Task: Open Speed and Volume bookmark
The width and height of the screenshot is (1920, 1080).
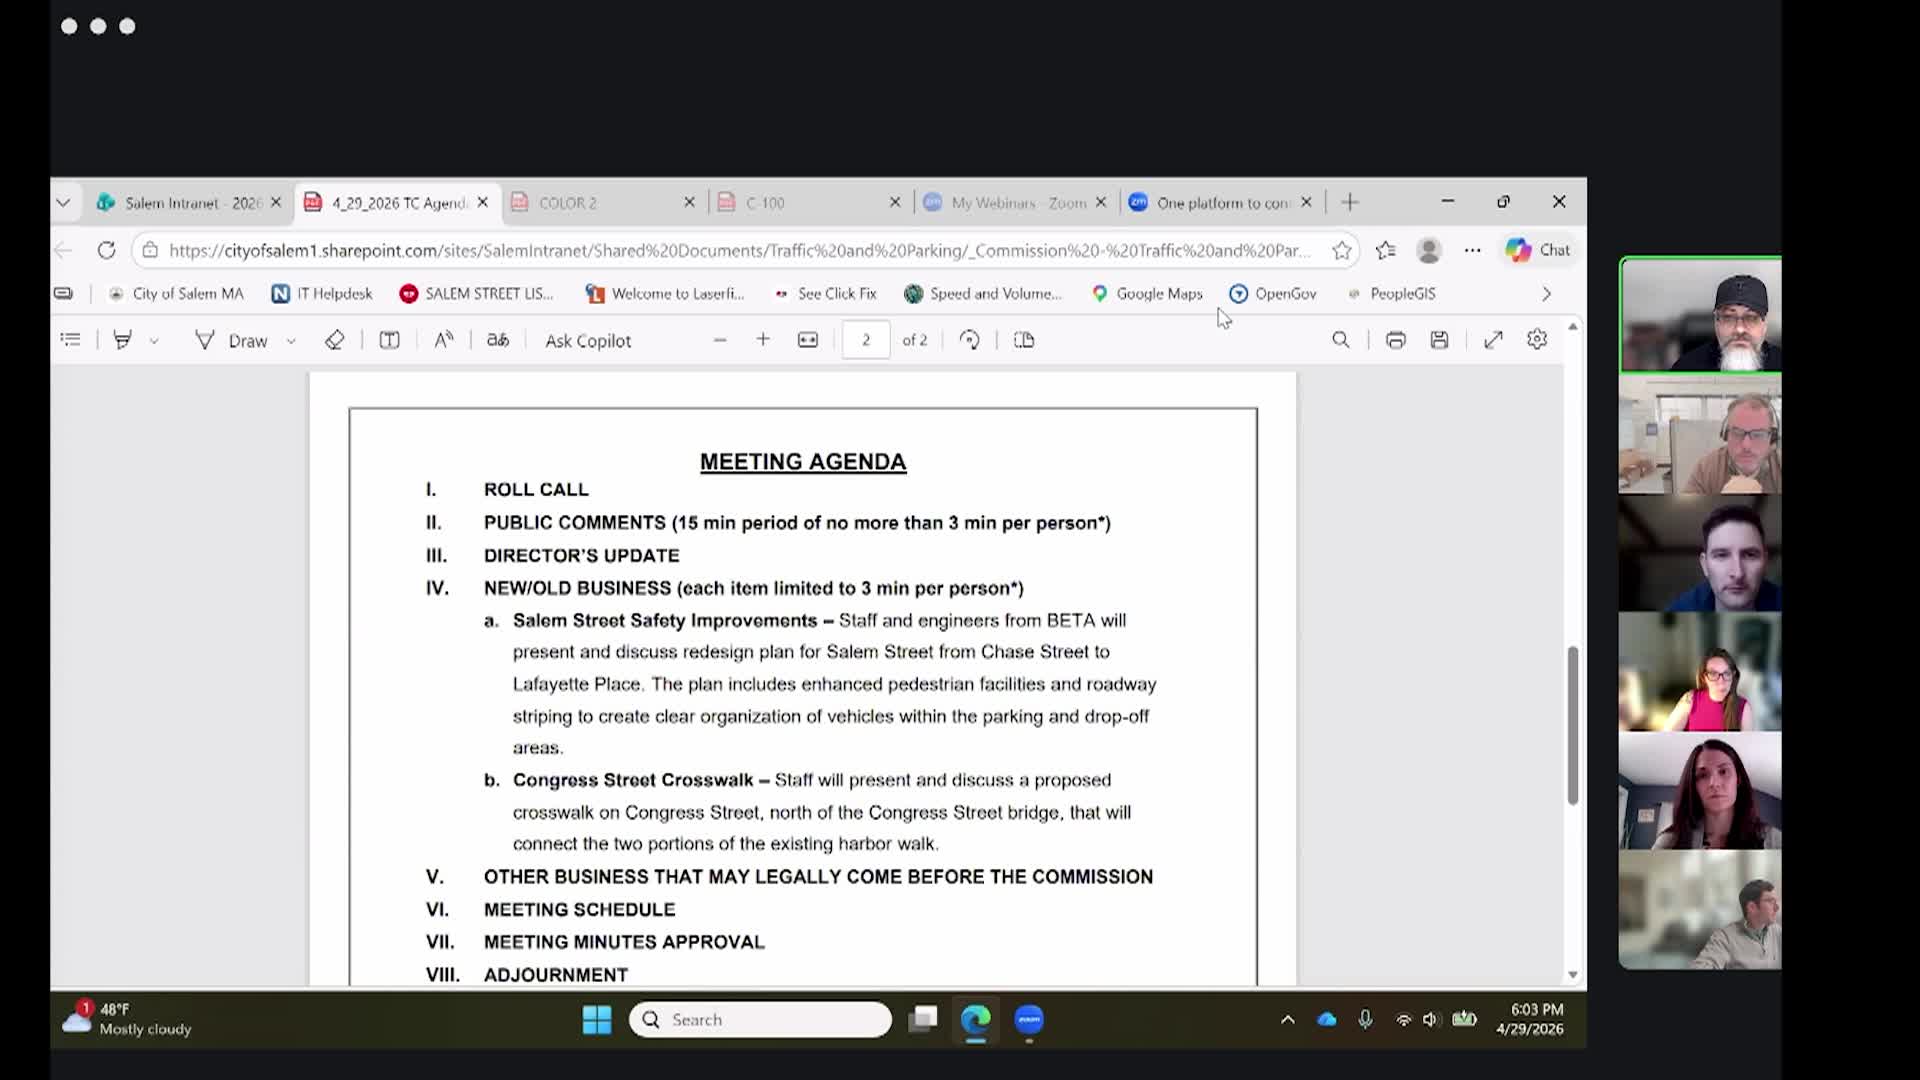Action: (x=982, y=294)
